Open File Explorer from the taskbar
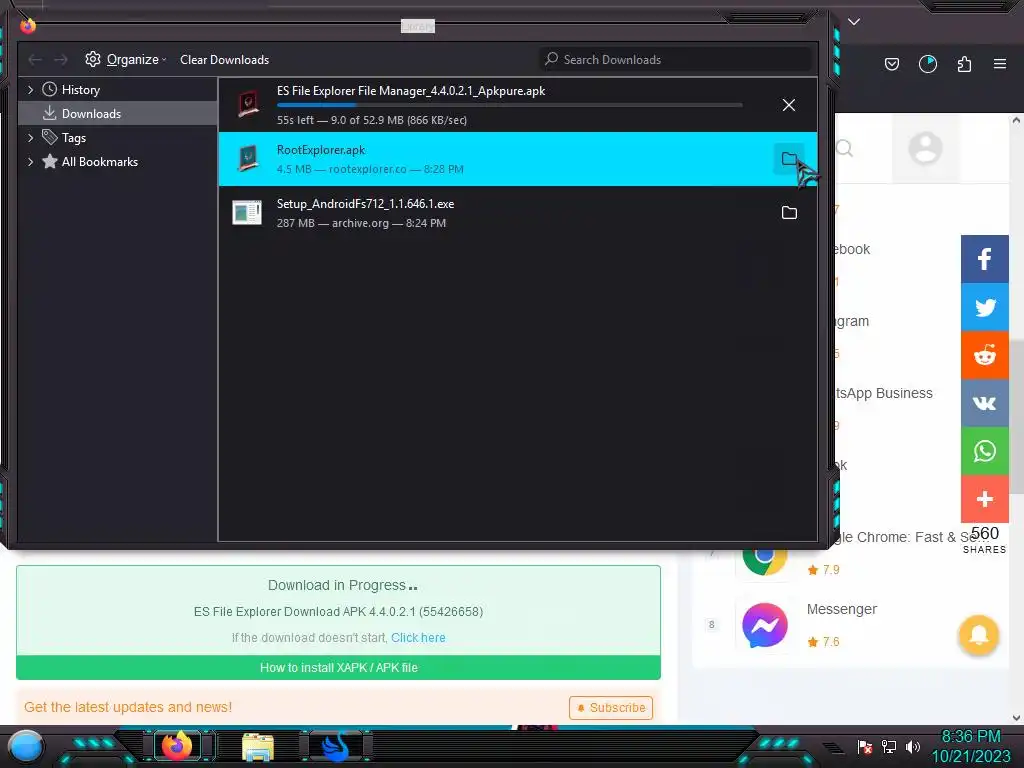This screenshot has height=768, width=1024. [x=257, y=747]
